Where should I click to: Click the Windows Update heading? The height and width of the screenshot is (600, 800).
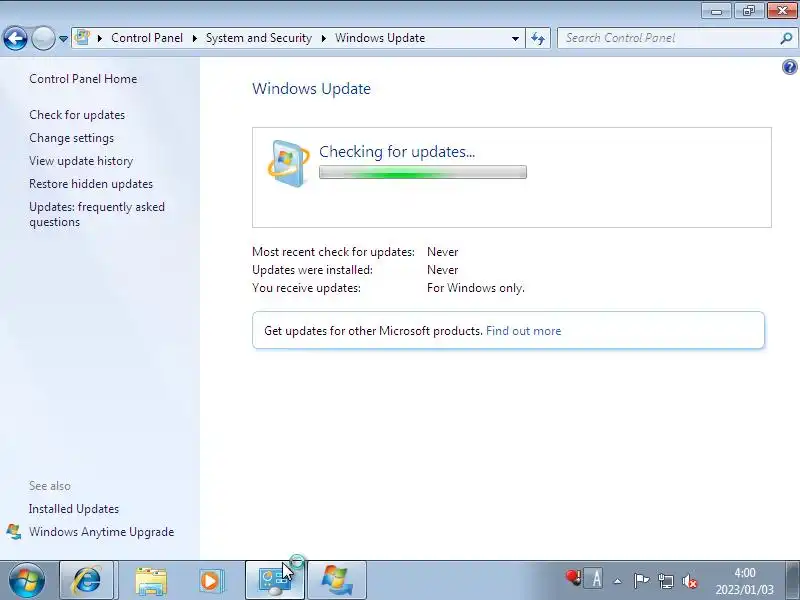click(311, 89)
